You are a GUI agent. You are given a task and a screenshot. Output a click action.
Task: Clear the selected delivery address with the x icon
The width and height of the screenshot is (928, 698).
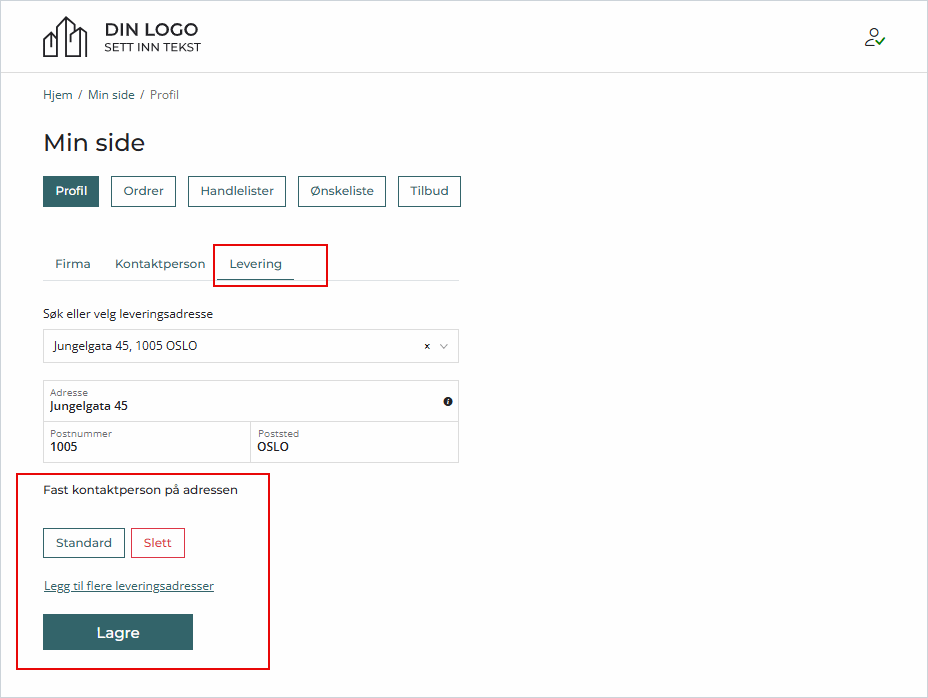(425, 346)
